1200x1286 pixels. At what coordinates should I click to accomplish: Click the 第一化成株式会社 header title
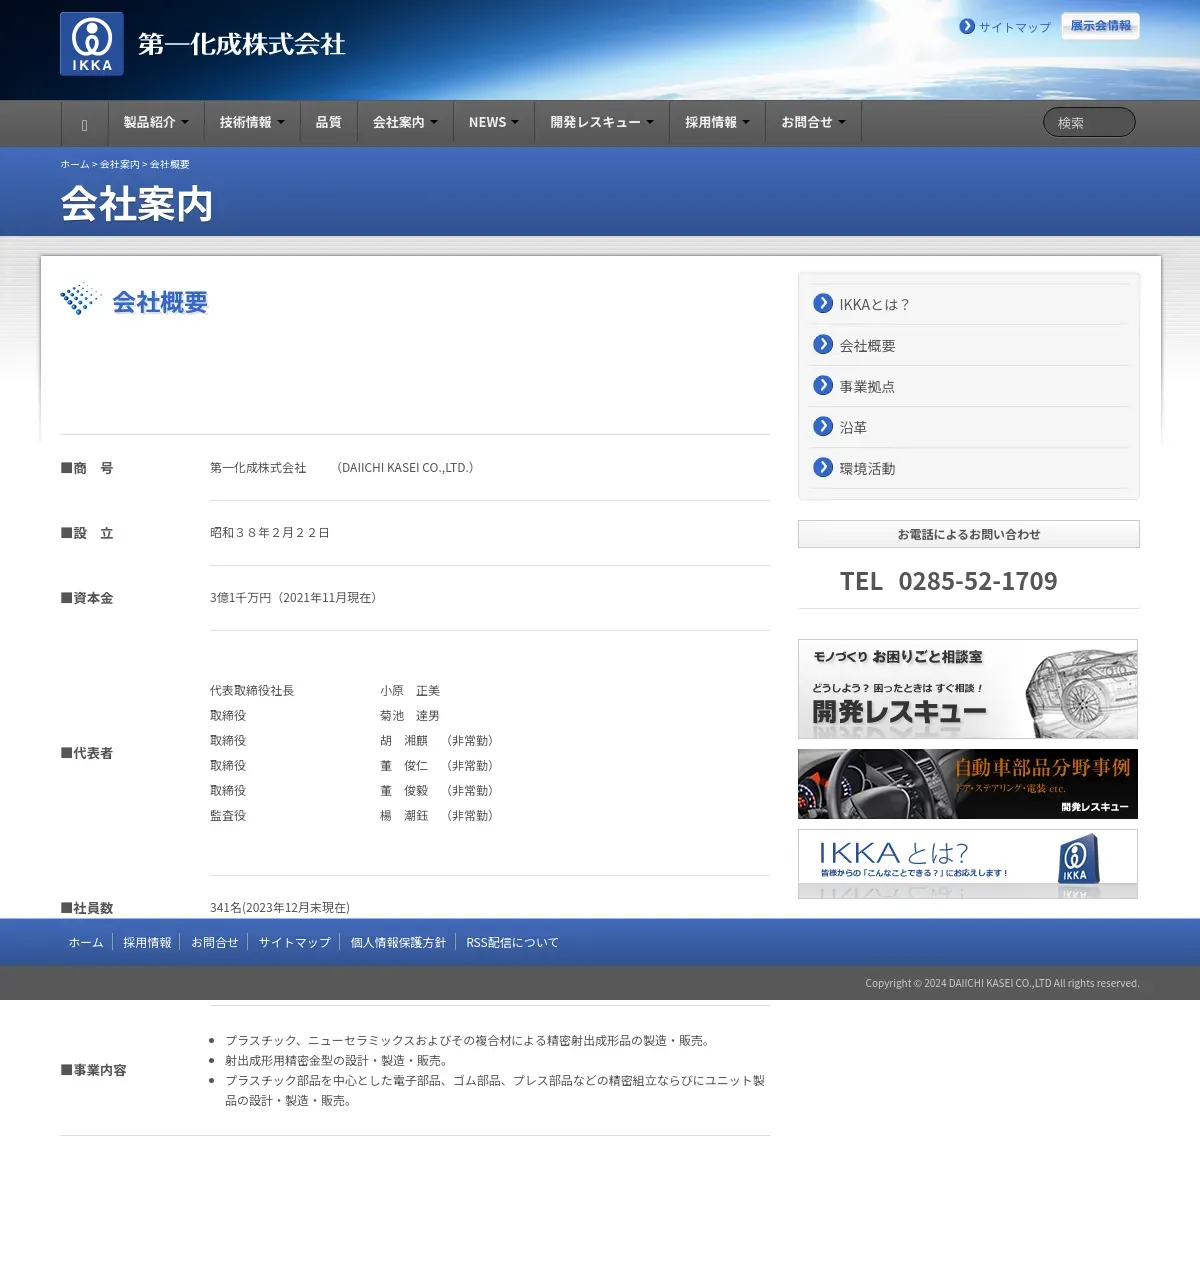(x=242, y=44)
